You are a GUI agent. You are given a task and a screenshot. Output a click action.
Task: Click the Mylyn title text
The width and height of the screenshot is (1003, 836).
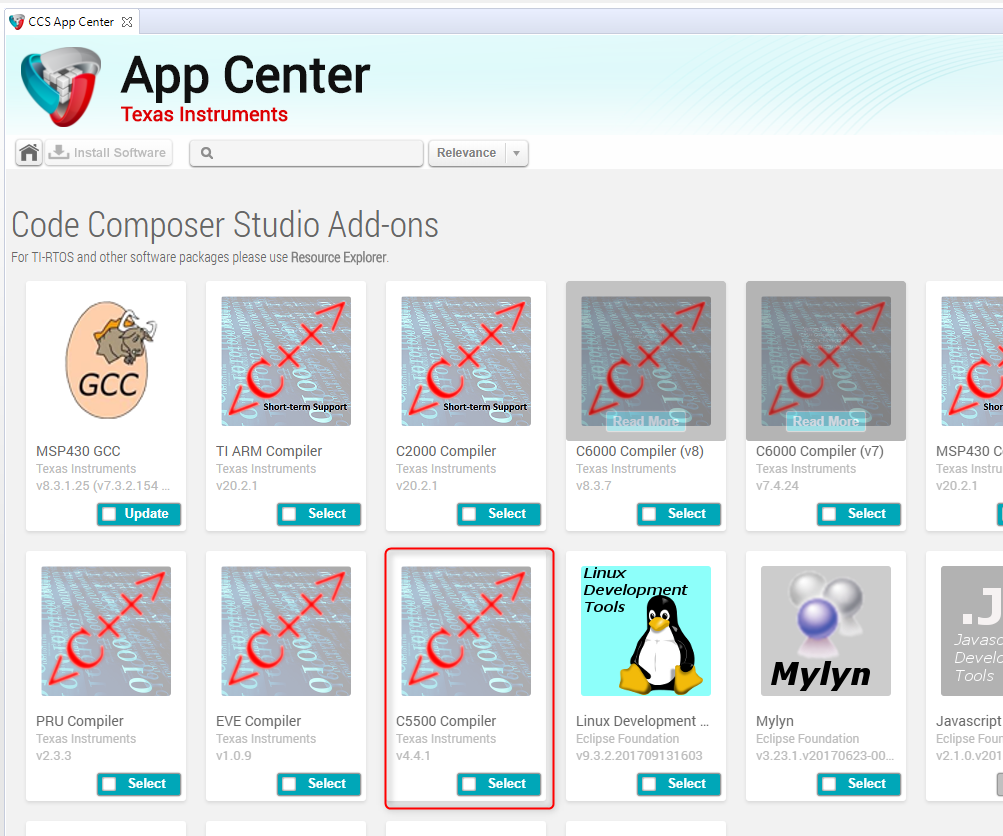(x=775, y=721)
